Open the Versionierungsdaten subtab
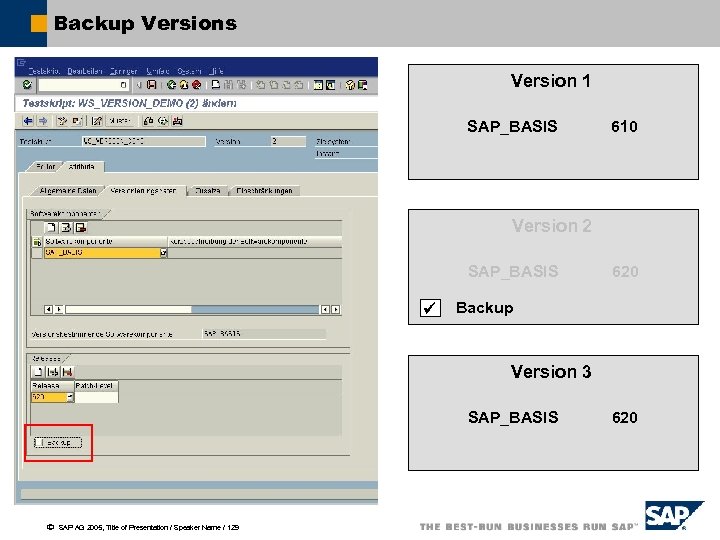Screen dimensions: 720x540 [x=143, y=191]
